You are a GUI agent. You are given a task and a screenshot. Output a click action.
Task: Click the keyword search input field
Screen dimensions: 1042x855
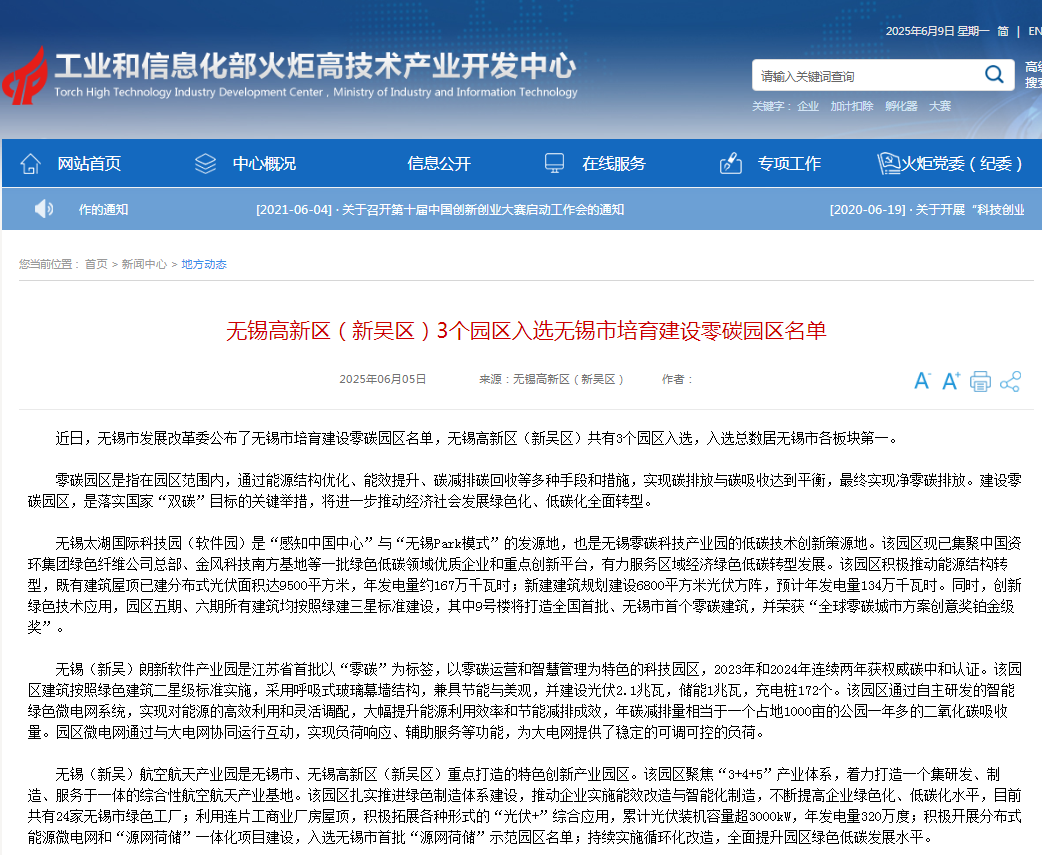[867, 76]
